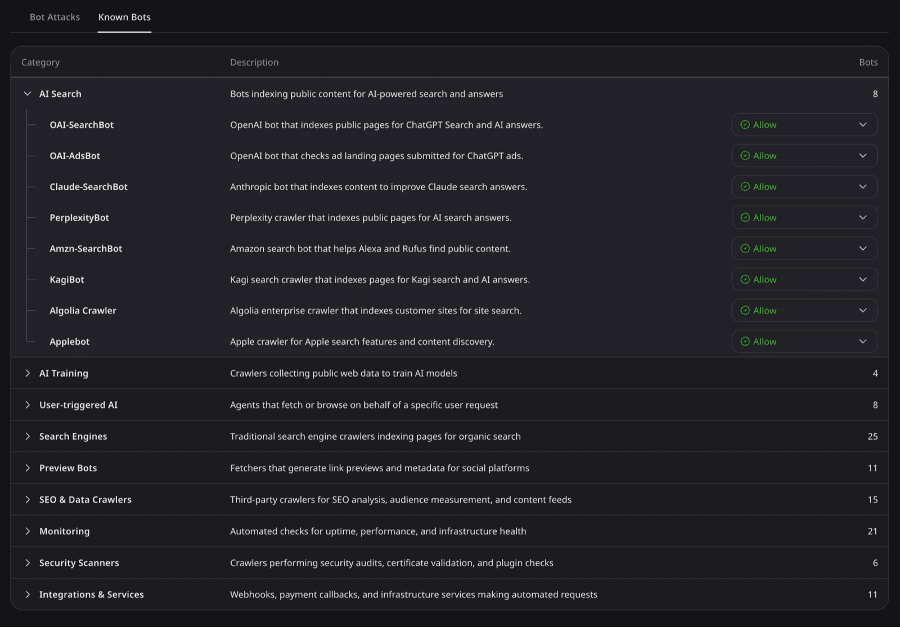Open the Allow dropdown for Claude-SearchBot

804,187
